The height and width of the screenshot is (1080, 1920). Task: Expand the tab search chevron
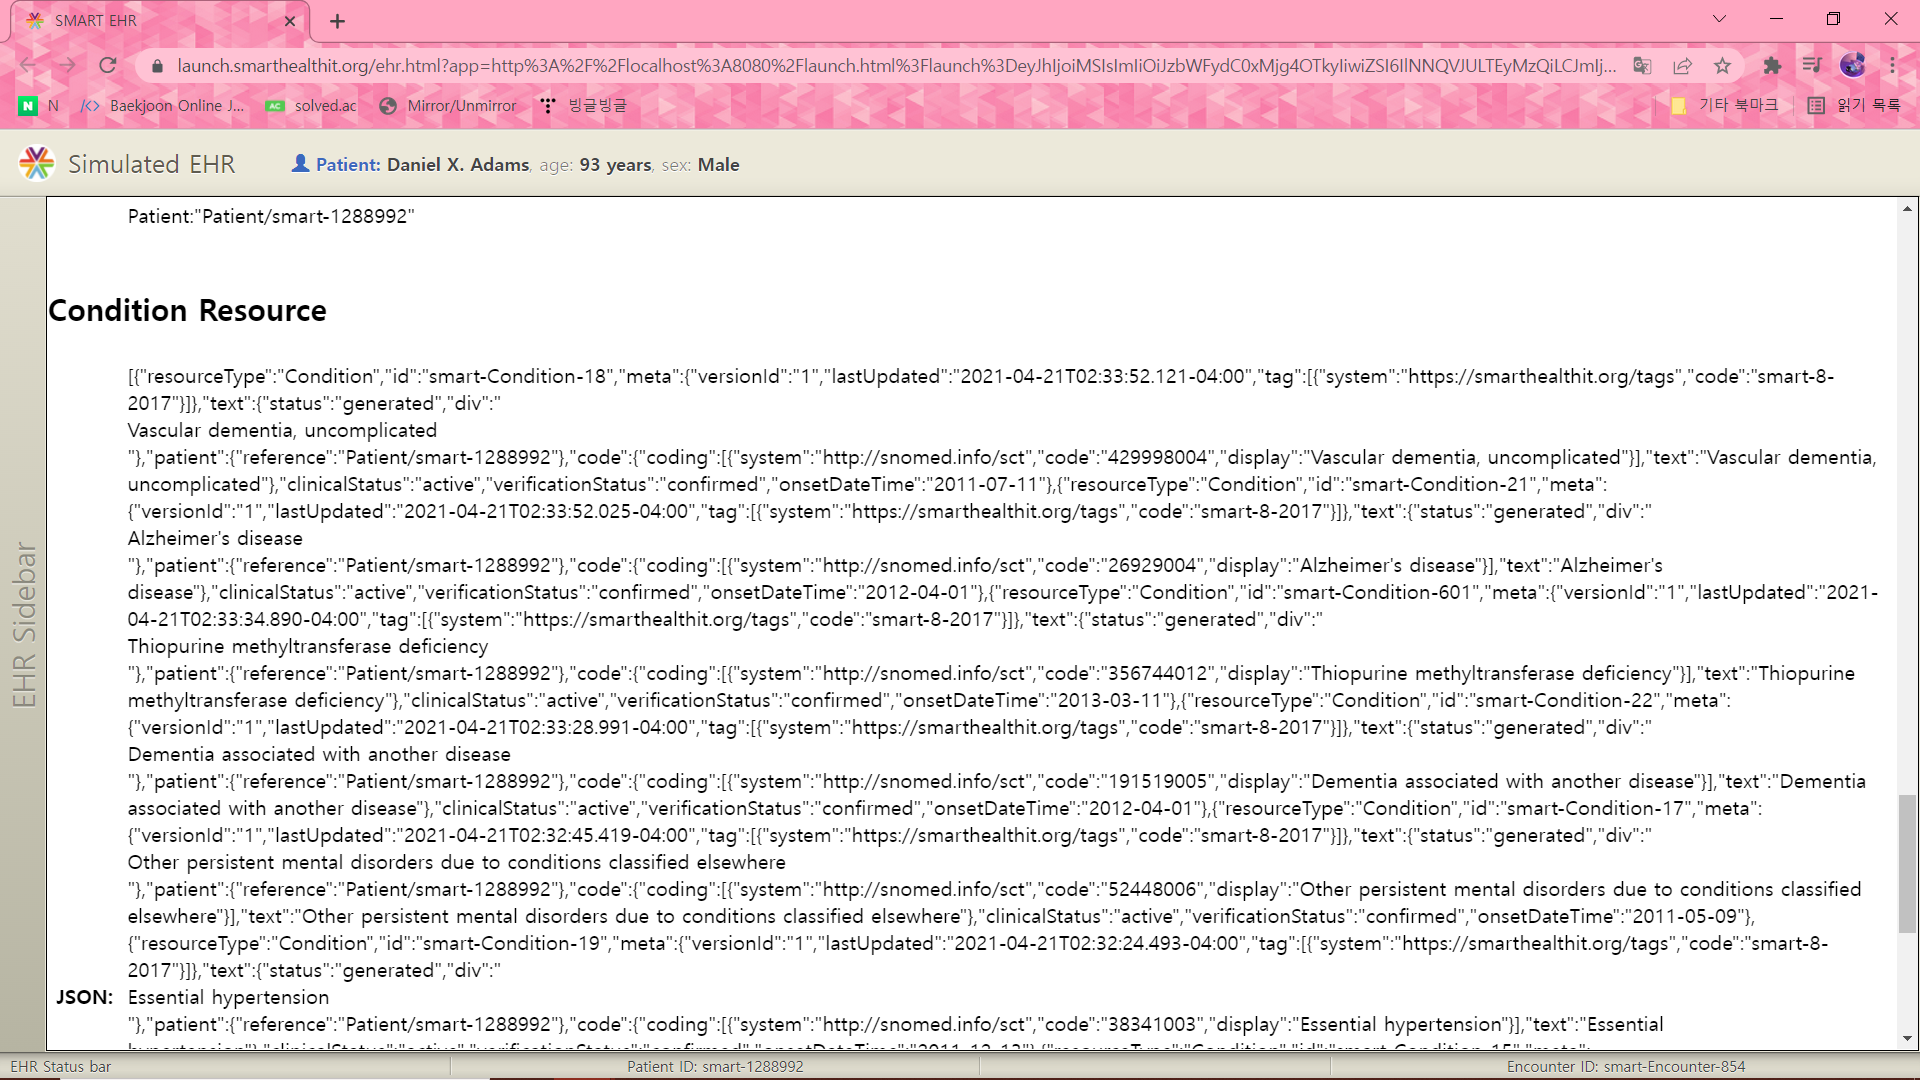[x=1719, y=19]
